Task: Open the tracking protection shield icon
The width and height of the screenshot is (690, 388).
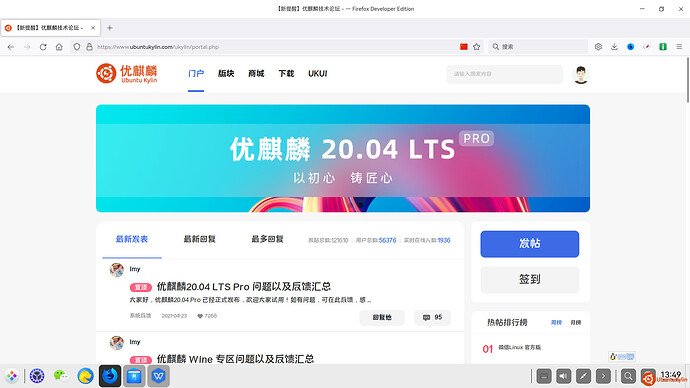Action: 77,47
